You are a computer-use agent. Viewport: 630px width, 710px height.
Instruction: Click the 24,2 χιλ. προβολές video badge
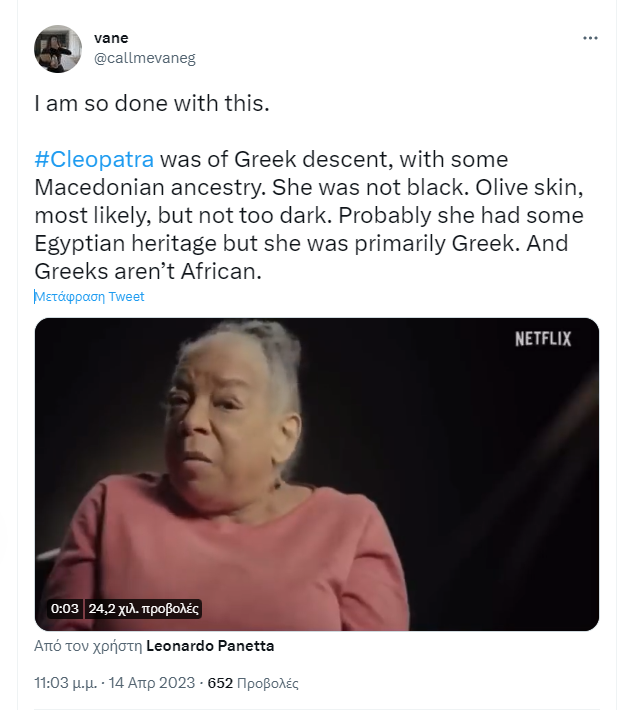coord(145,607)
